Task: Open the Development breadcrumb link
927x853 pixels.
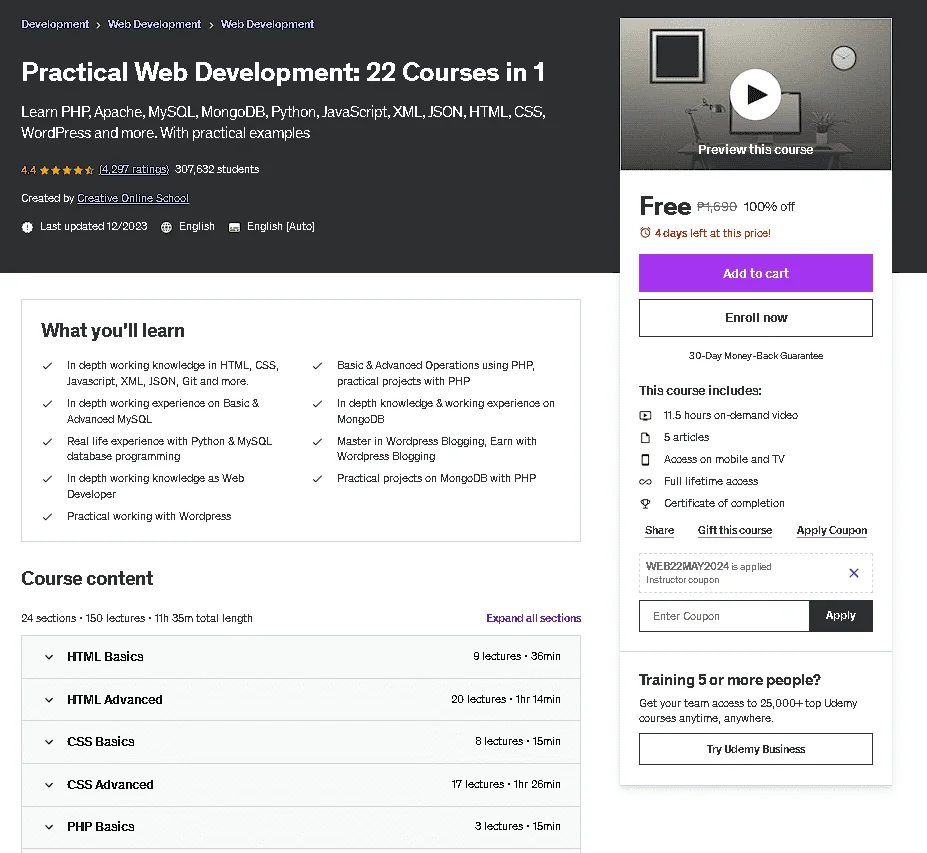Action: click(x=55, y=24)
